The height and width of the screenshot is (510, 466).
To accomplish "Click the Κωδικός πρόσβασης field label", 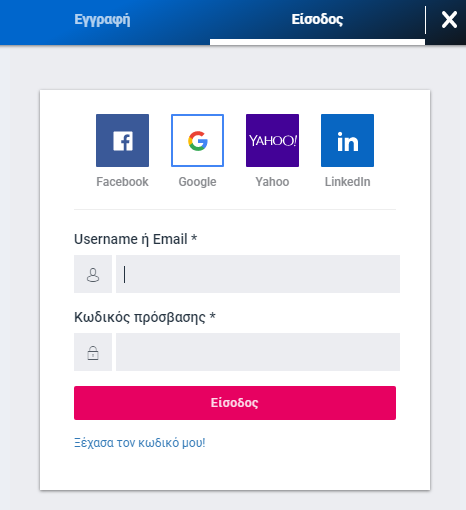I will pos(145,317).
